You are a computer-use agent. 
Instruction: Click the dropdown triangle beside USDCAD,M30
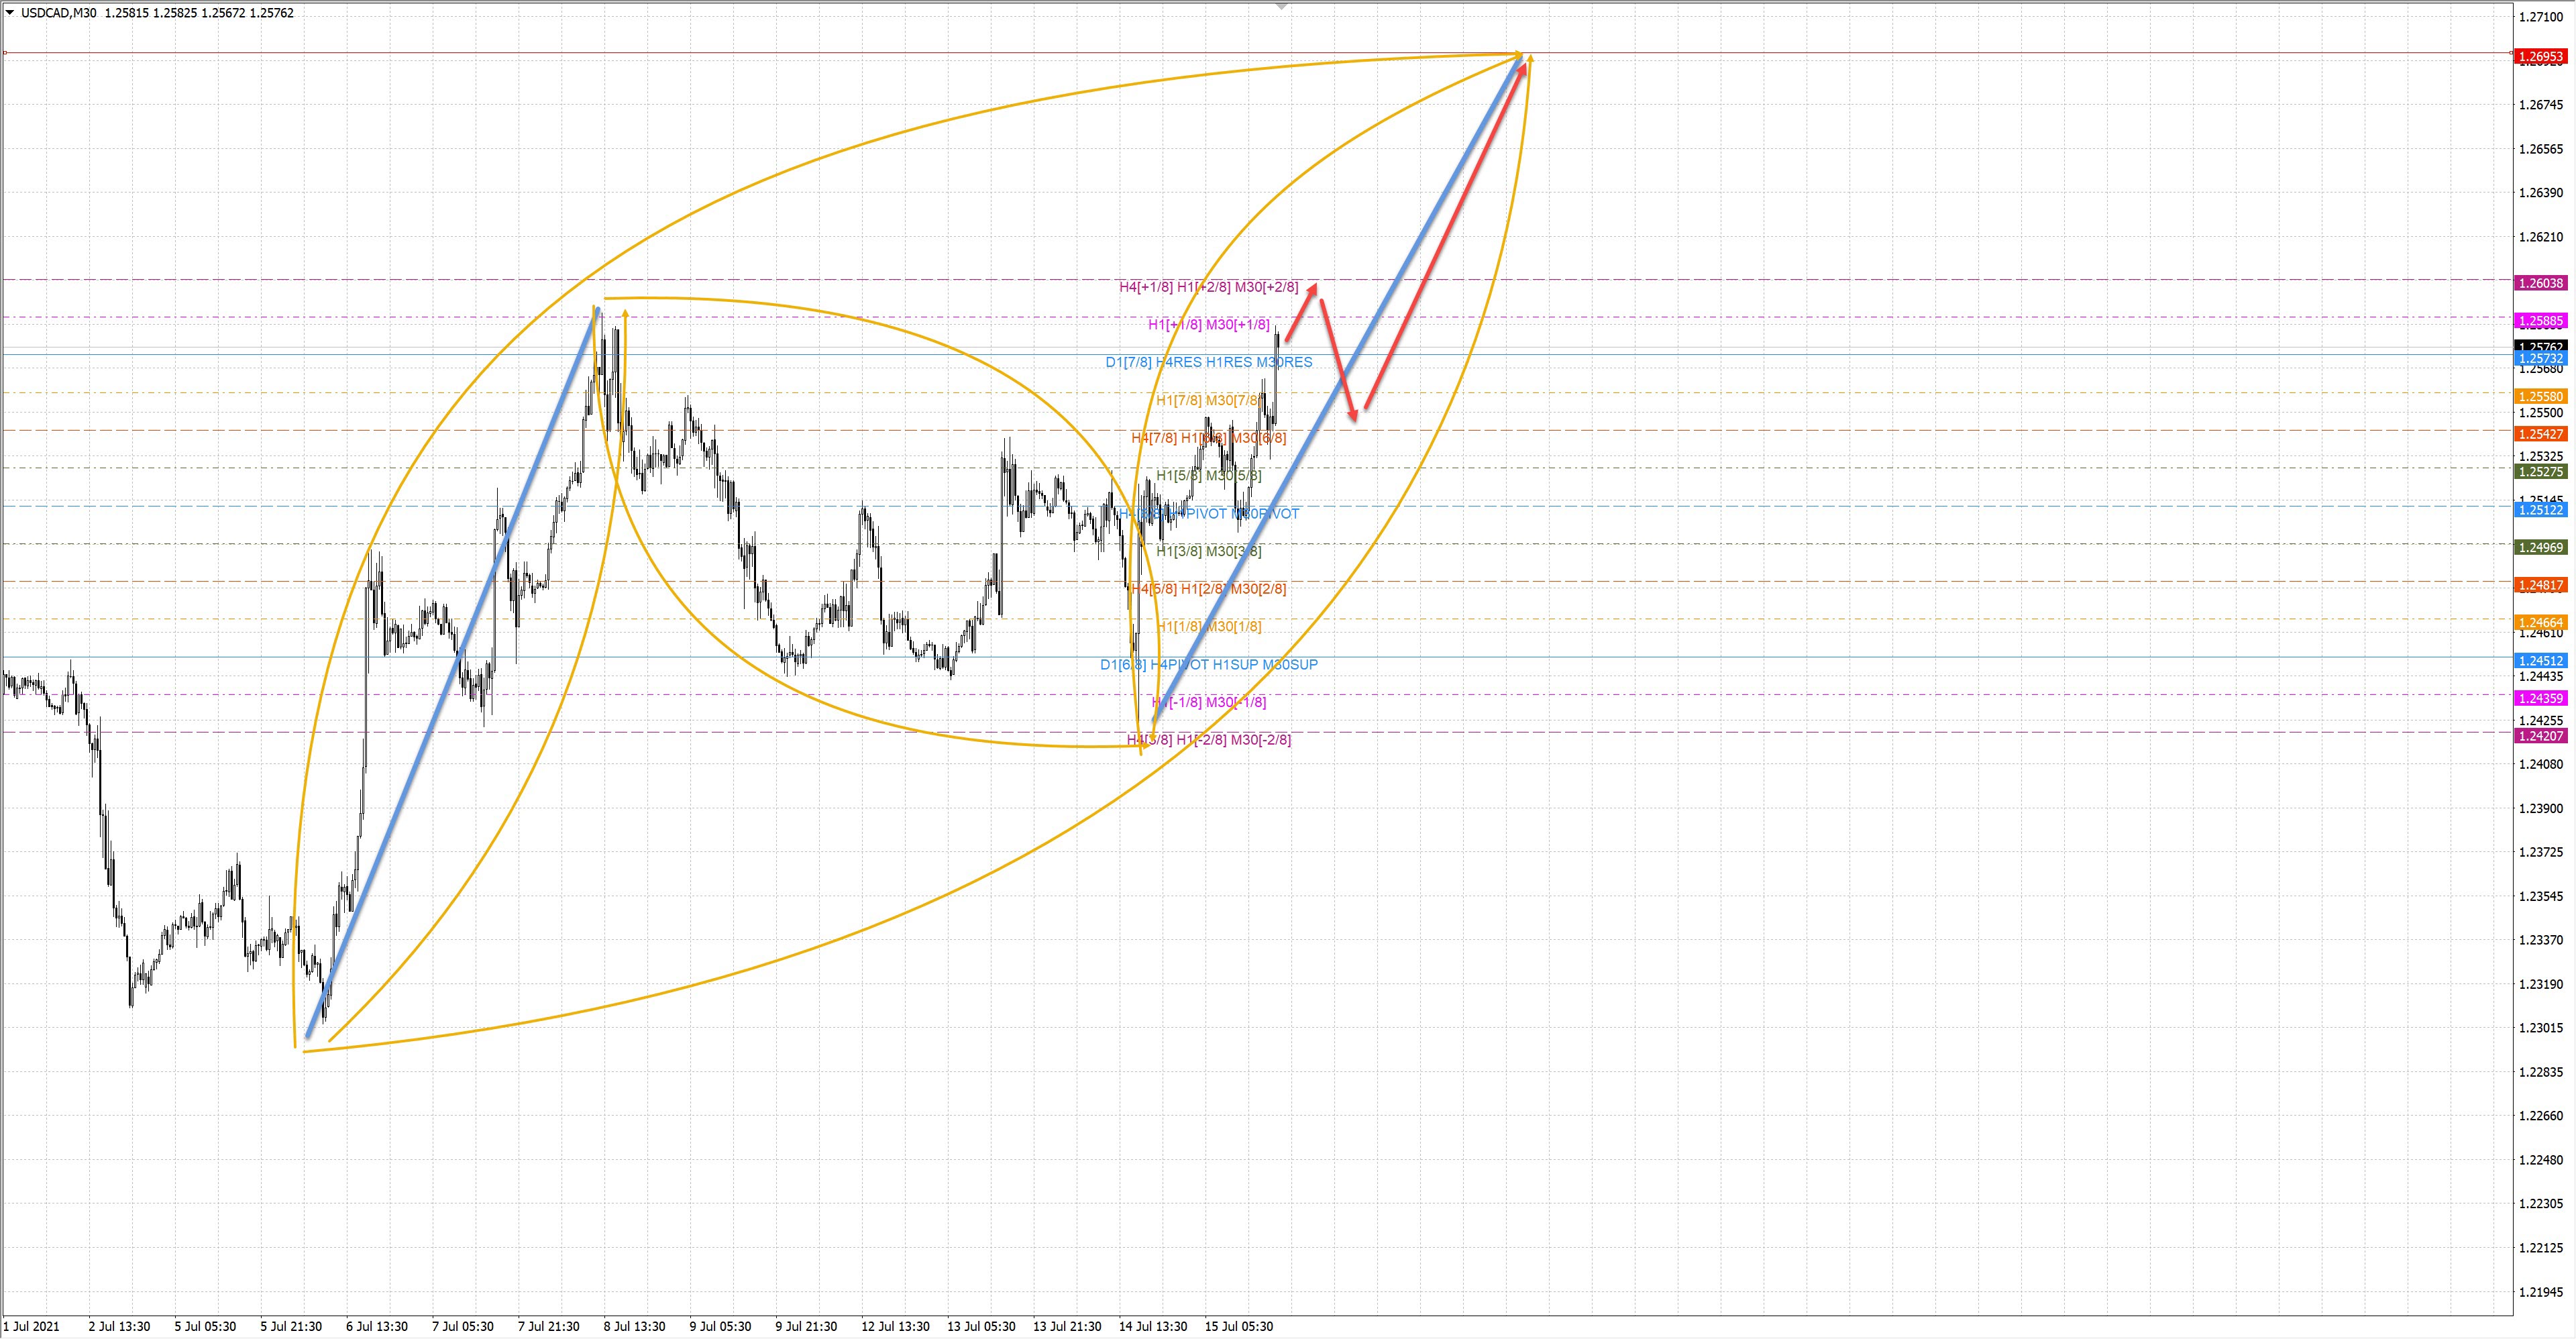10,13
